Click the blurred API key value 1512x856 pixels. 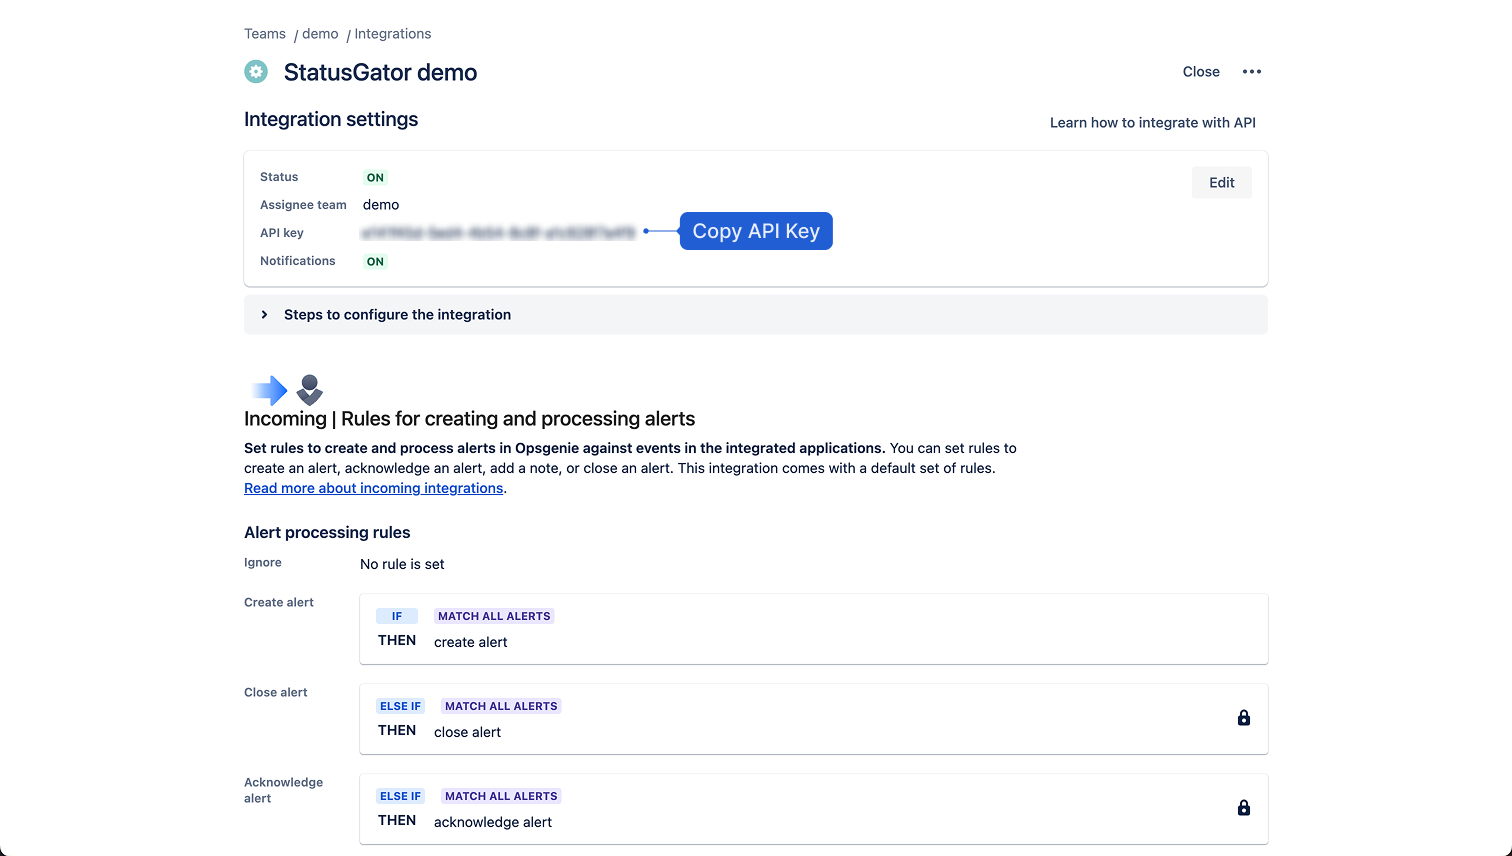tap(499, 233)
